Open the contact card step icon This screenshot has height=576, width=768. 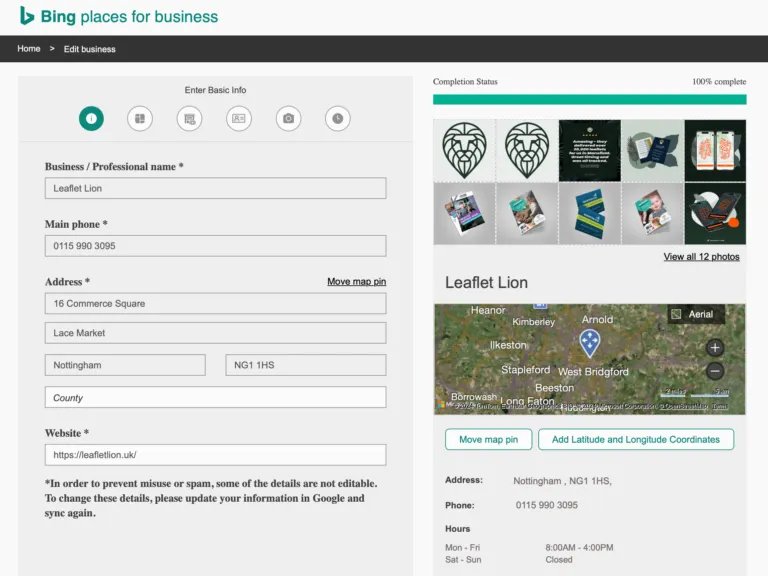pos(238,118)
